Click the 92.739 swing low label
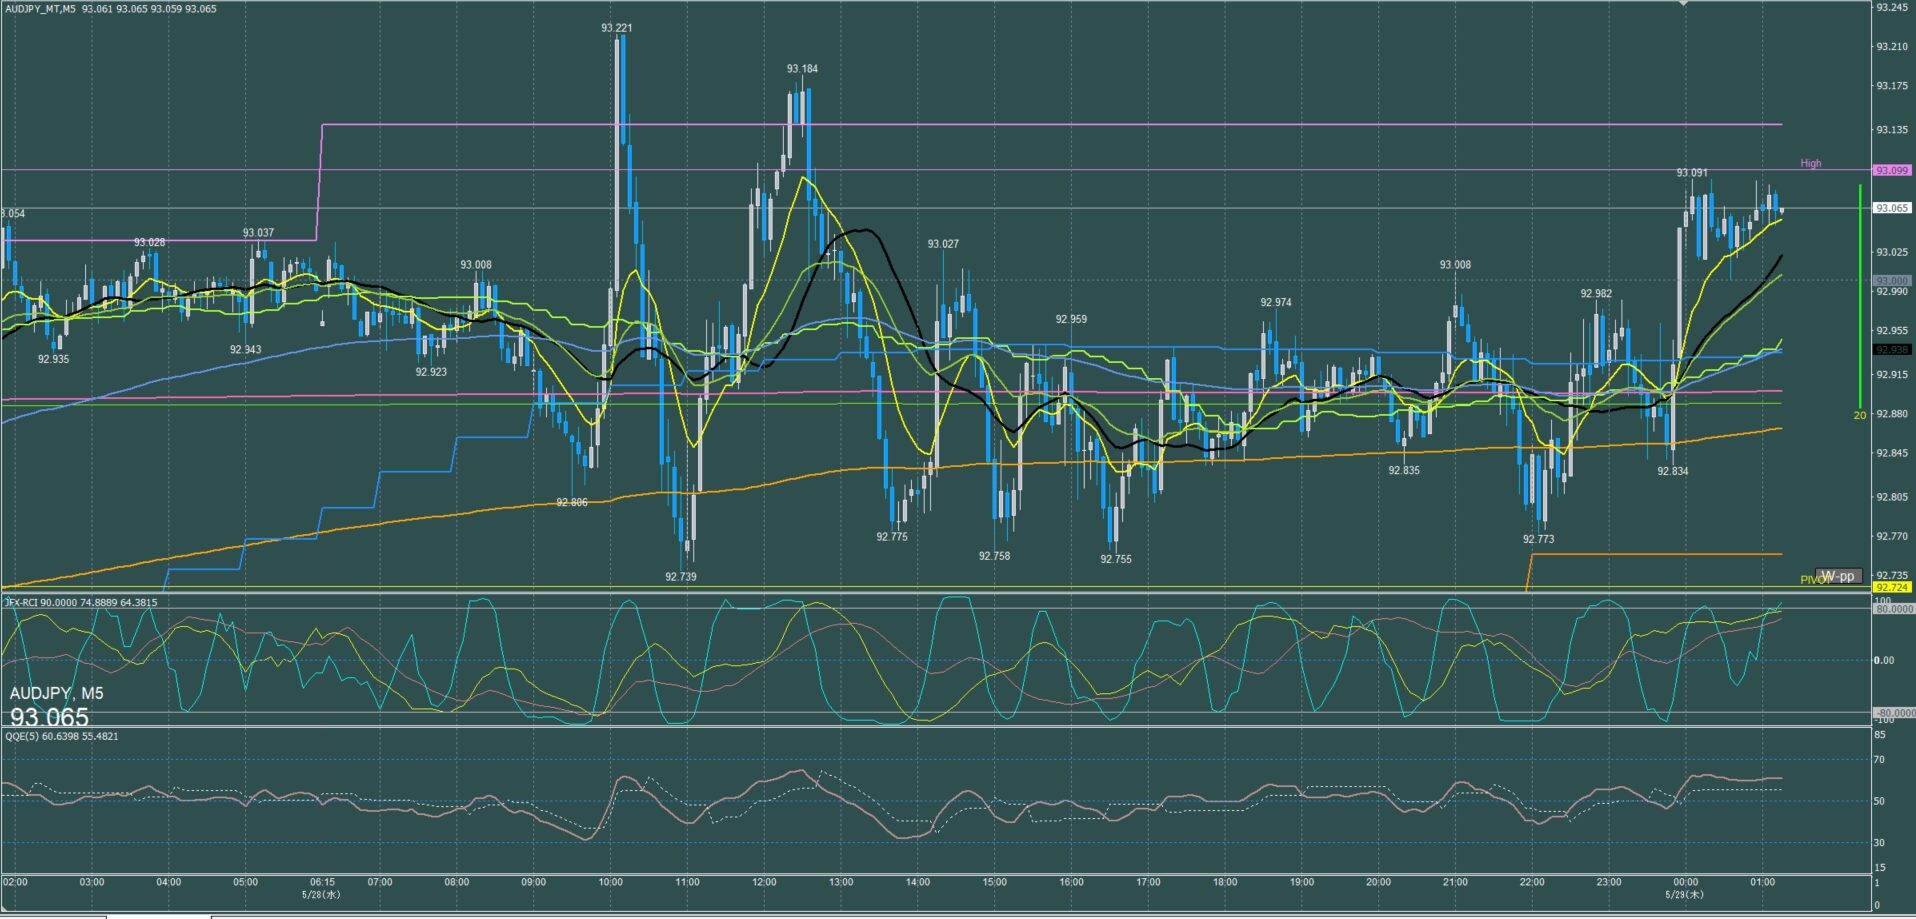This screenshot has width=1916, height=919. pos(681,577)
